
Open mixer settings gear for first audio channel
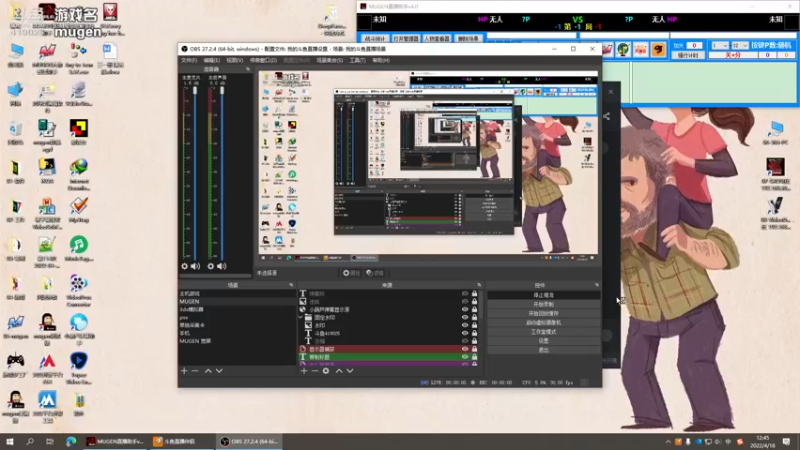coord(185,266)
